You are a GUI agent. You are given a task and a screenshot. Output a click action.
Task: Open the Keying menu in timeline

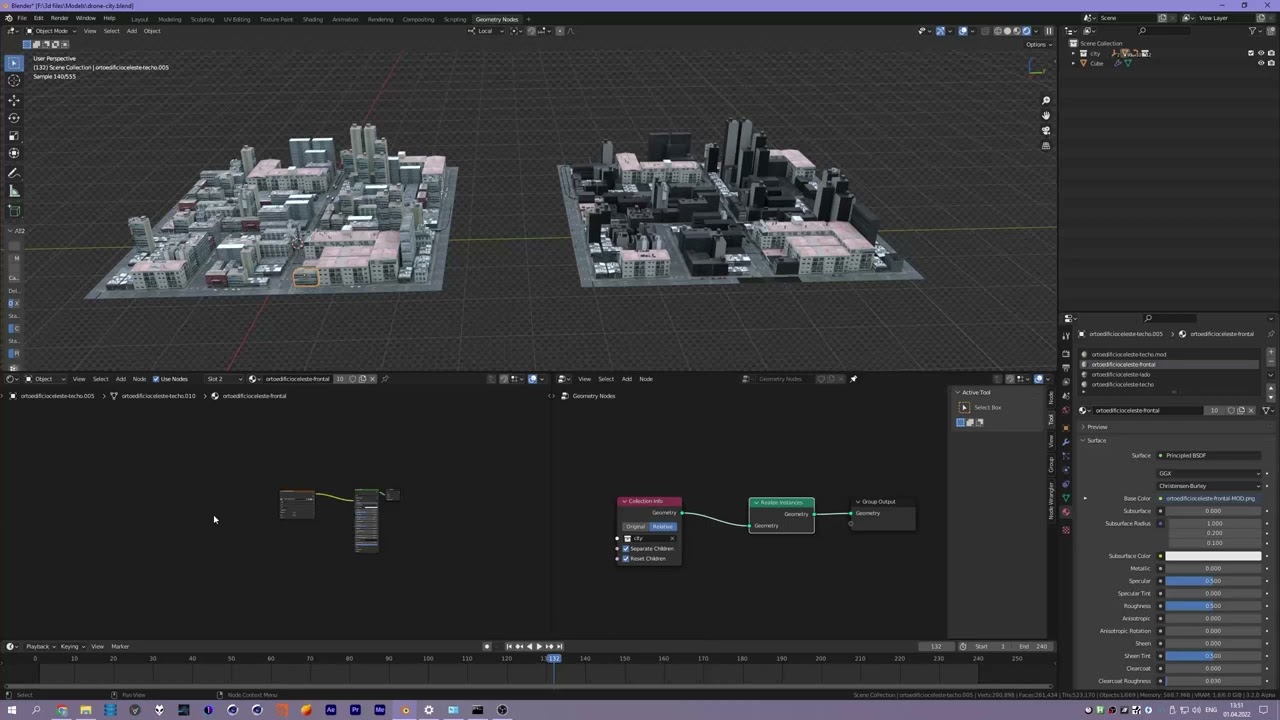coord(70,646)
